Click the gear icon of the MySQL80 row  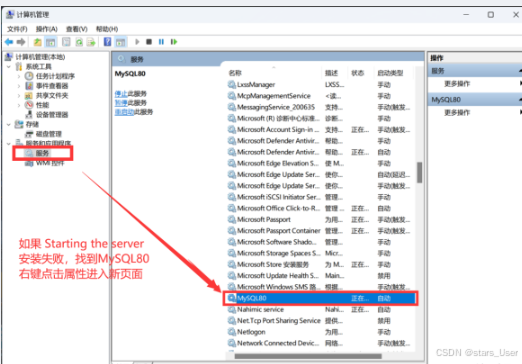click(232, 298)
